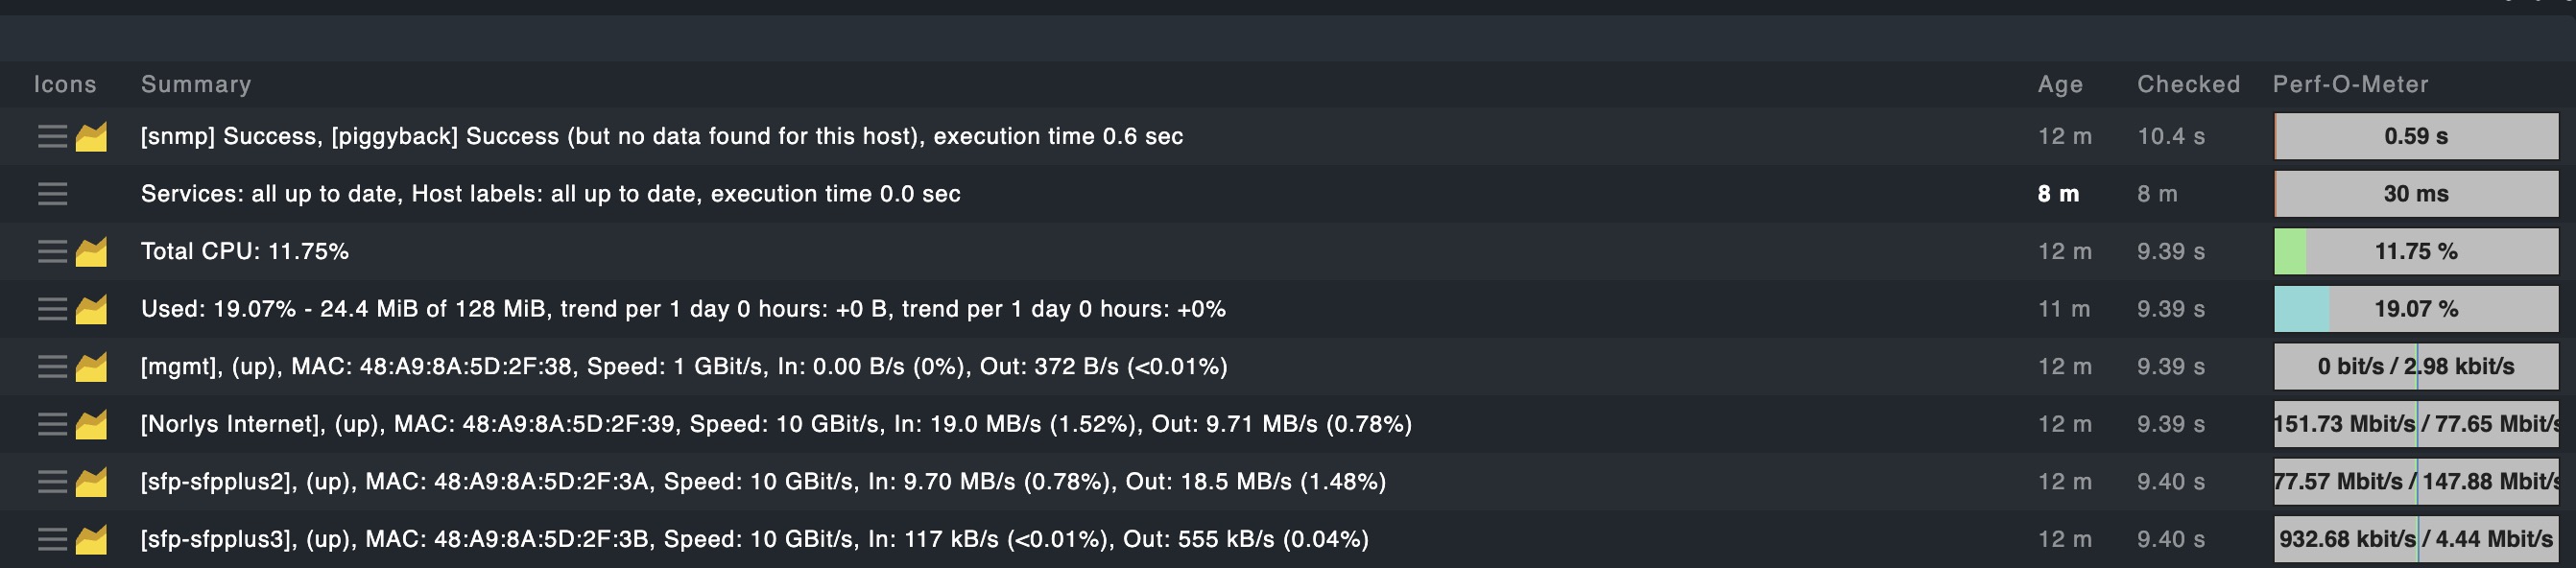The height and width of the screenshot is (568, 2576).
Task: Open graph icon for memory Used 19.07% row
Action: [91, 310]
